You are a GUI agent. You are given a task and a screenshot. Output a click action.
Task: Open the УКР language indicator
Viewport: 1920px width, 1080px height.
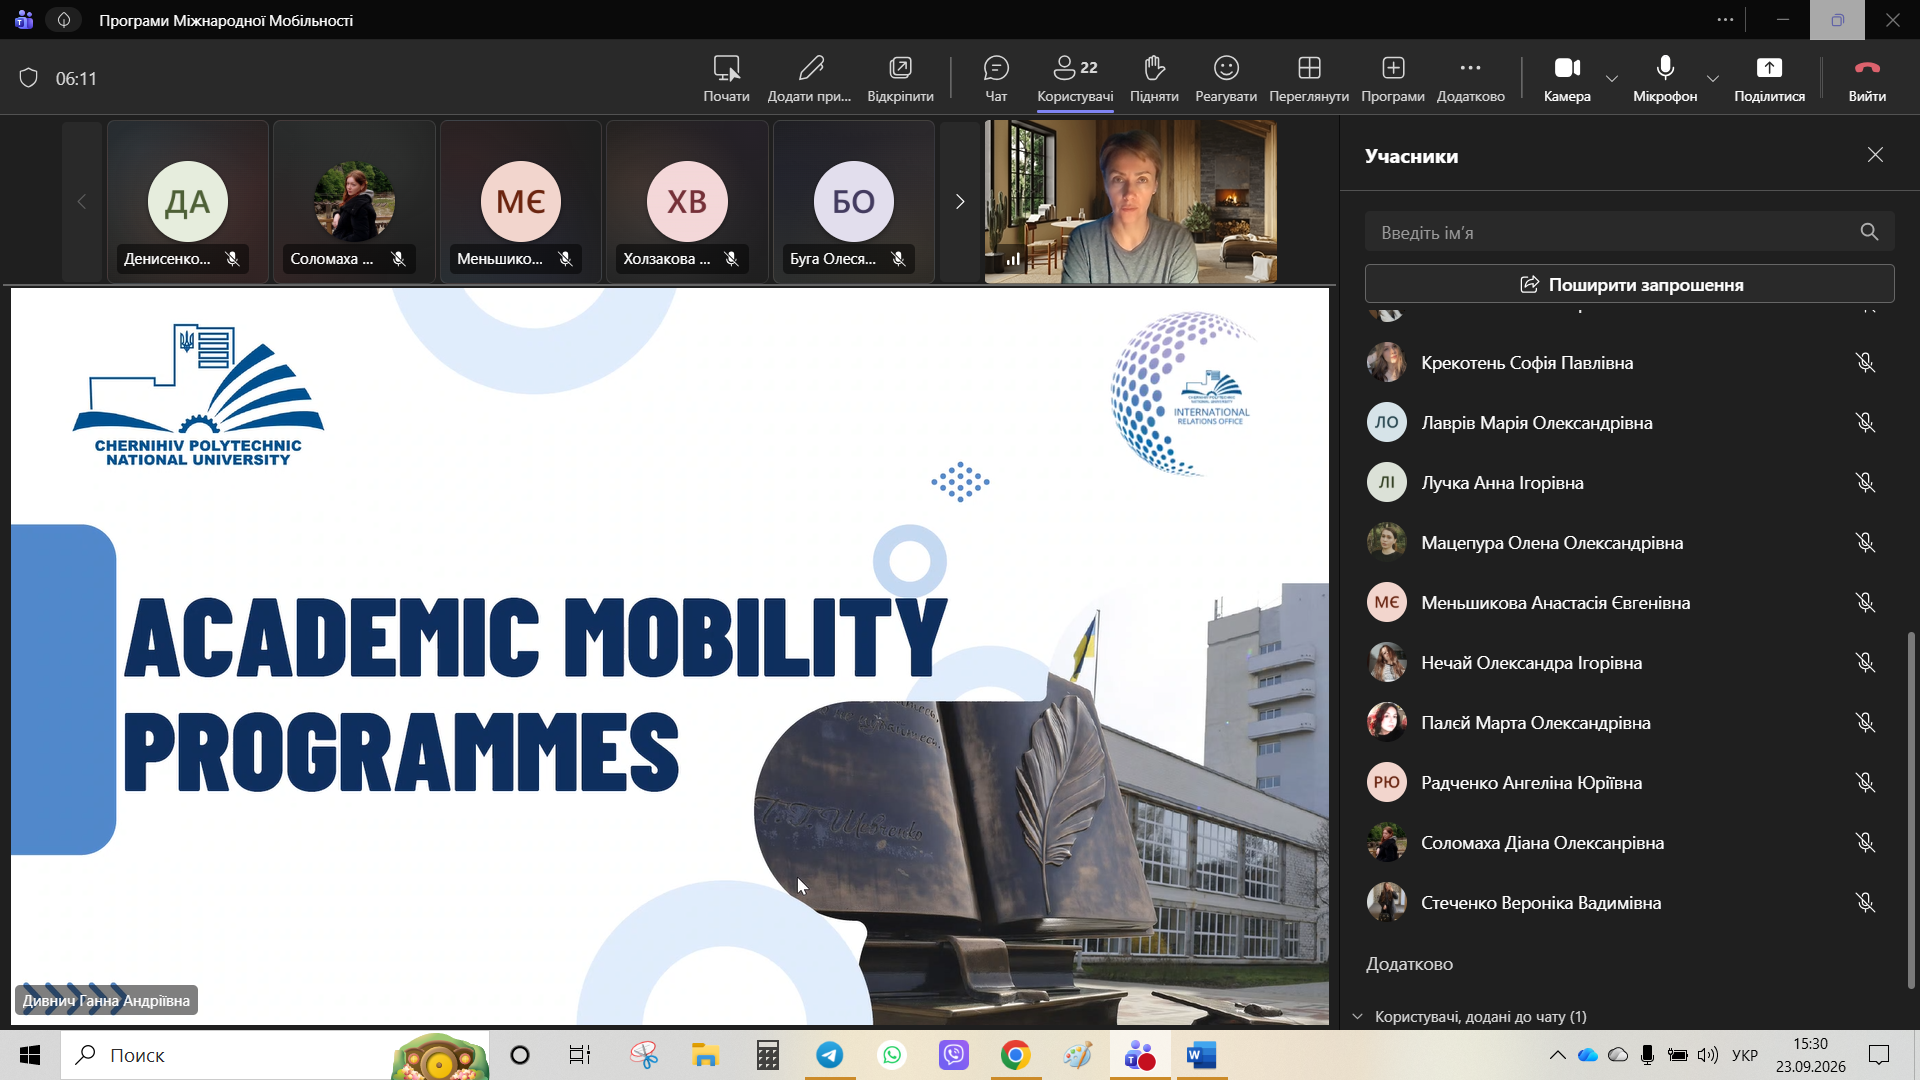(1745, 1055)
